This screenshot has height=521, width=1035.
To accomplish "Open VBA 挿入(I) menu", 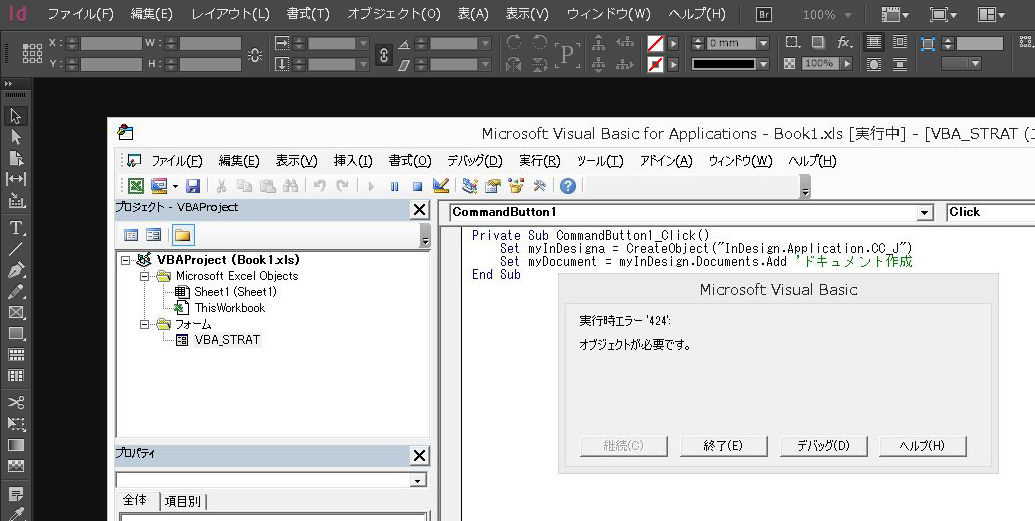I will 353,161.
